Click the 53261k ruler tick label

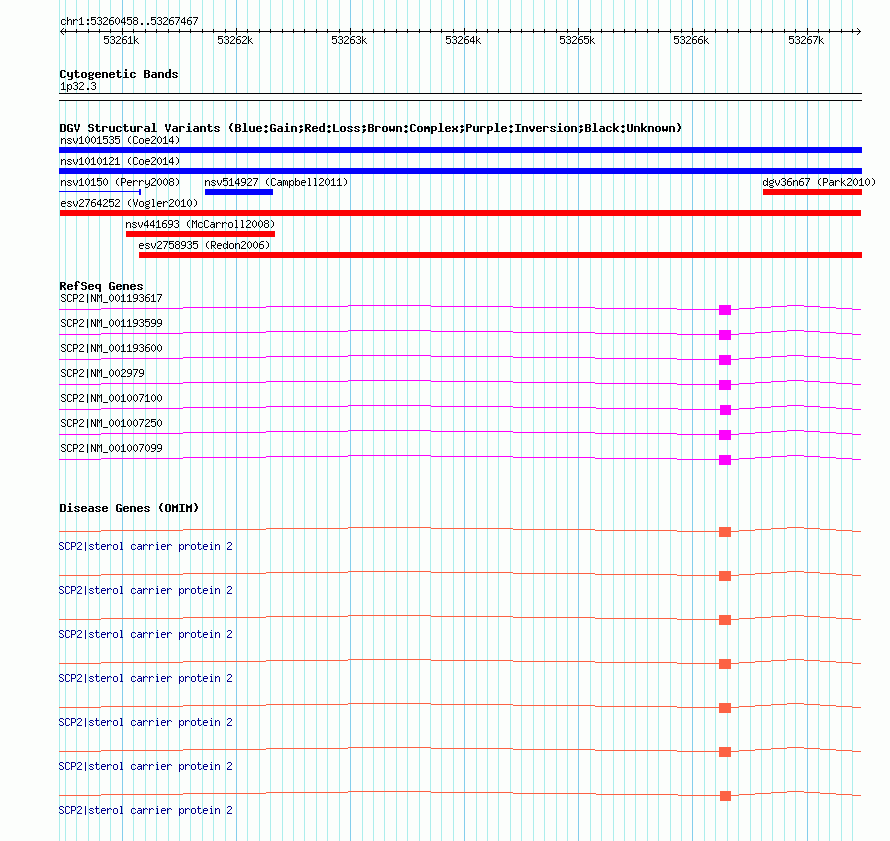tap(121, 40)
